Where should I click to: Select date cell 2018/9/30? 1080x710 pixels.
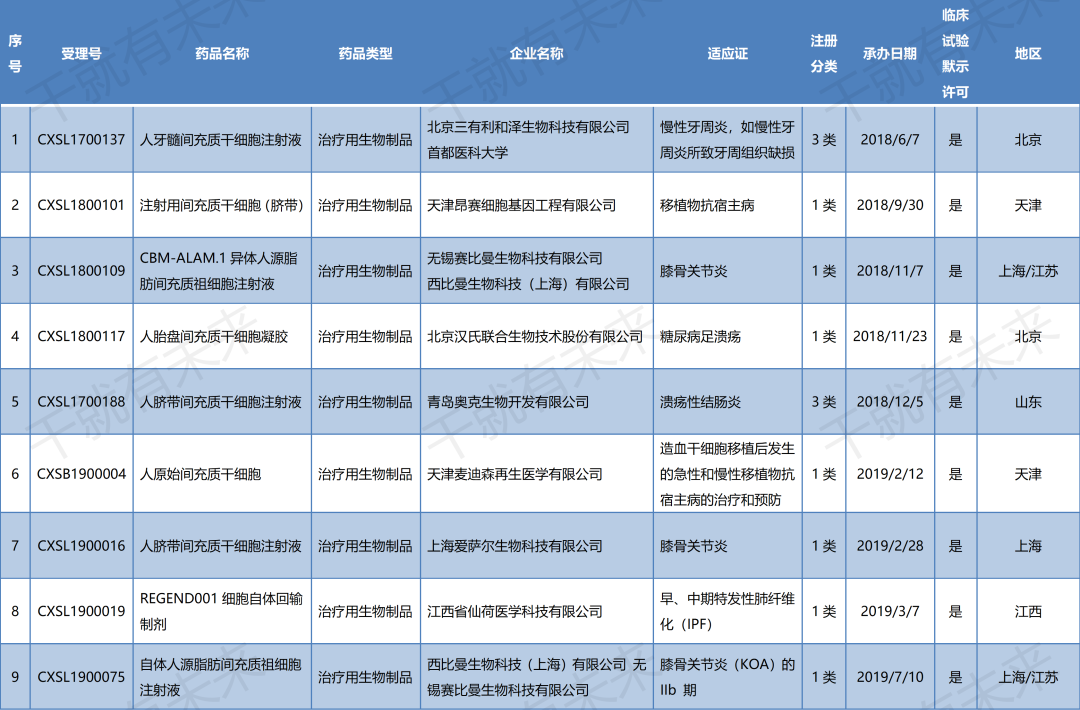[x=889, y=205]
